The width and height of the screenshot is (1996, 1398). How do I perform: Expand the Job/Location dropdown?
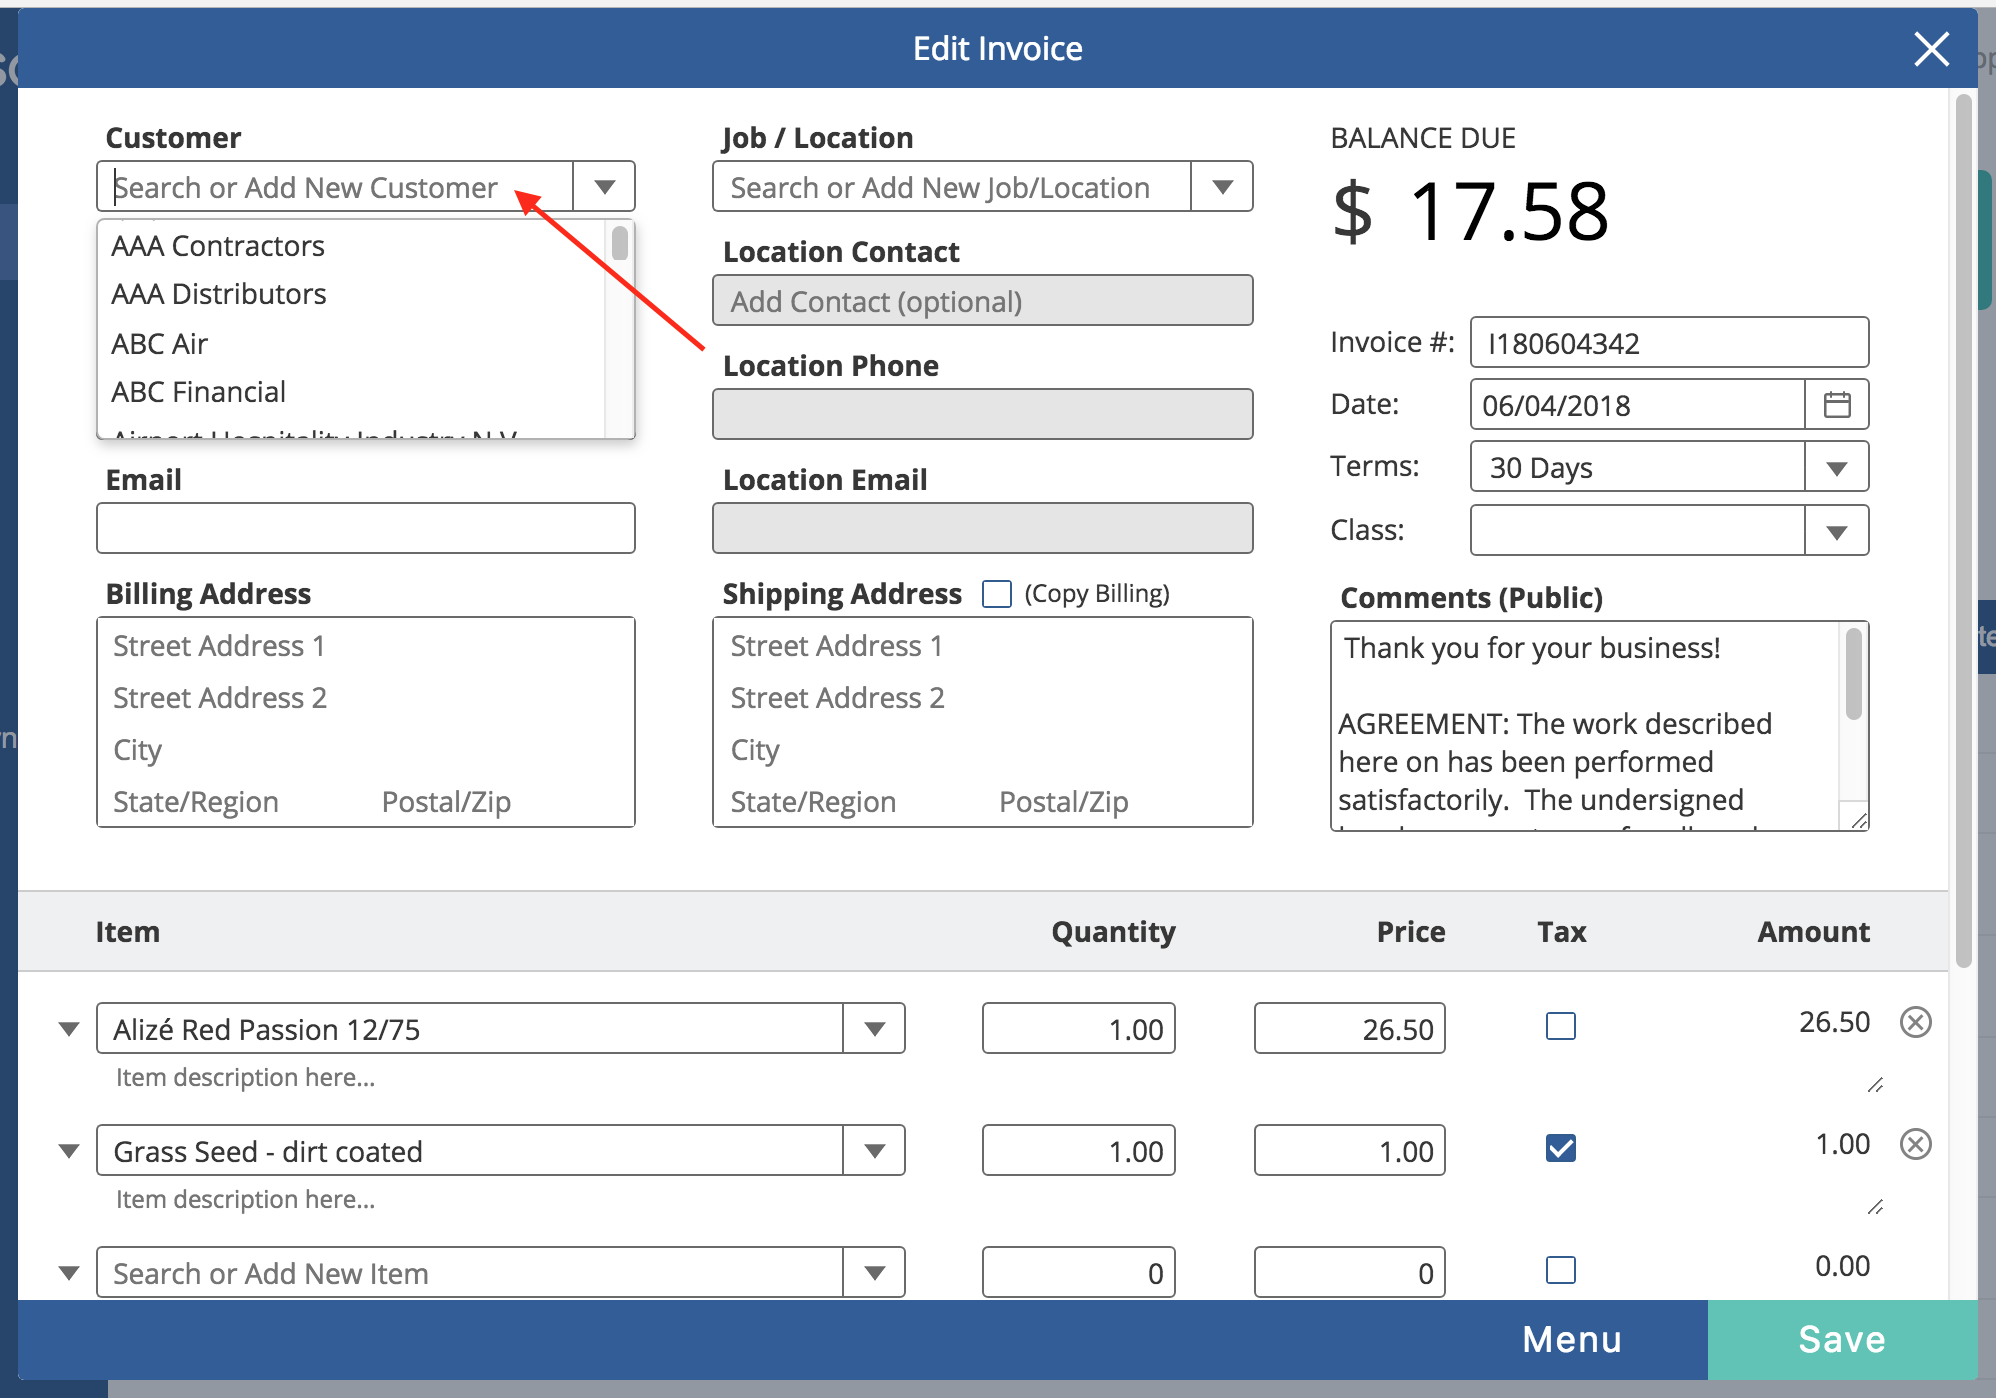coord(1222,186)
